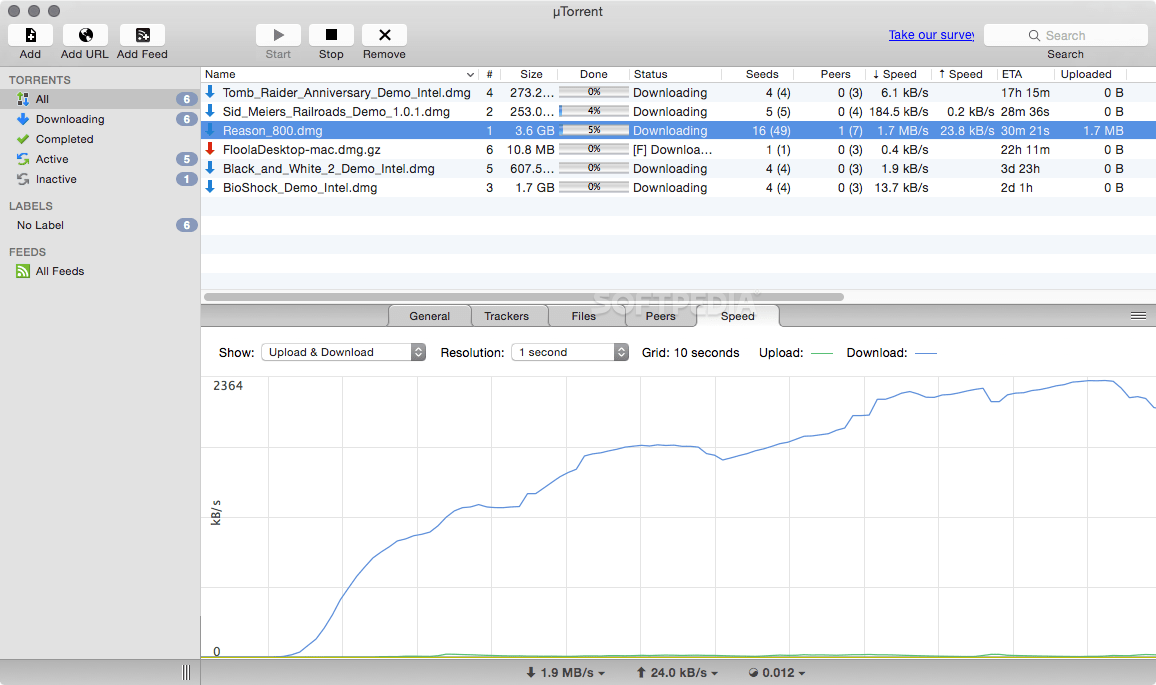The width and height of the screenshot is (1156, 685).
Task: Sort by the Status column header
Action: (x=675, y=74)
